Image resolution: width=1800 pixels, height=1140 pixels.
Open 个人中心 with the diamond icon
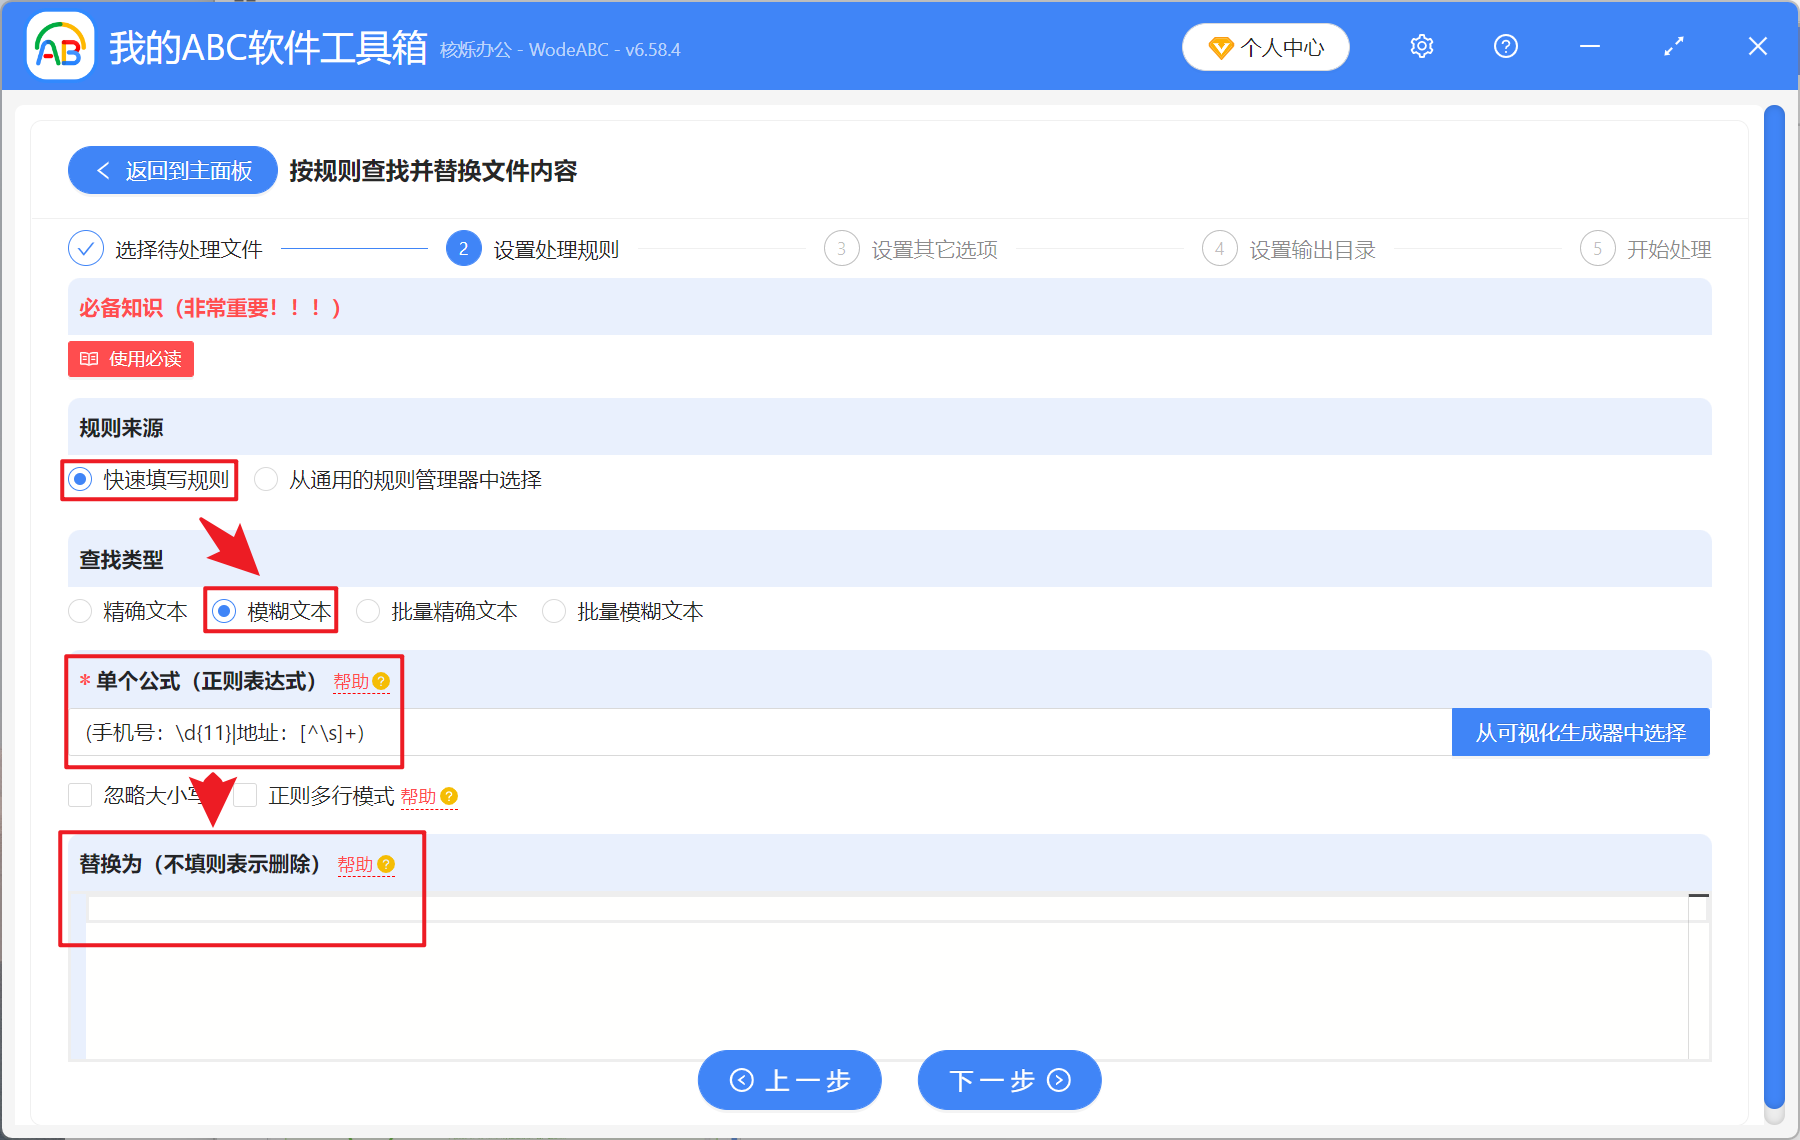tap(1265, 46)
